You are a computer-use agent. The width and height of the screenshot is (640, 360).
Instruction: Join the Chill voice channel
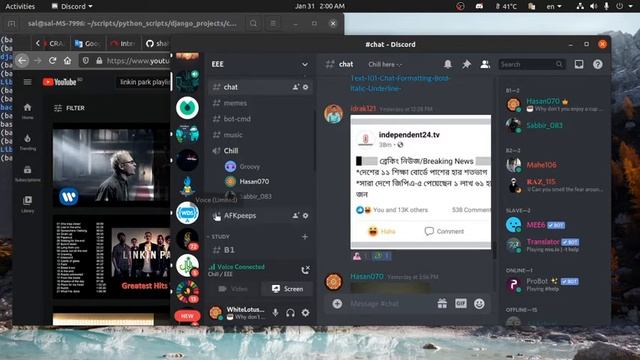(231, 151)
